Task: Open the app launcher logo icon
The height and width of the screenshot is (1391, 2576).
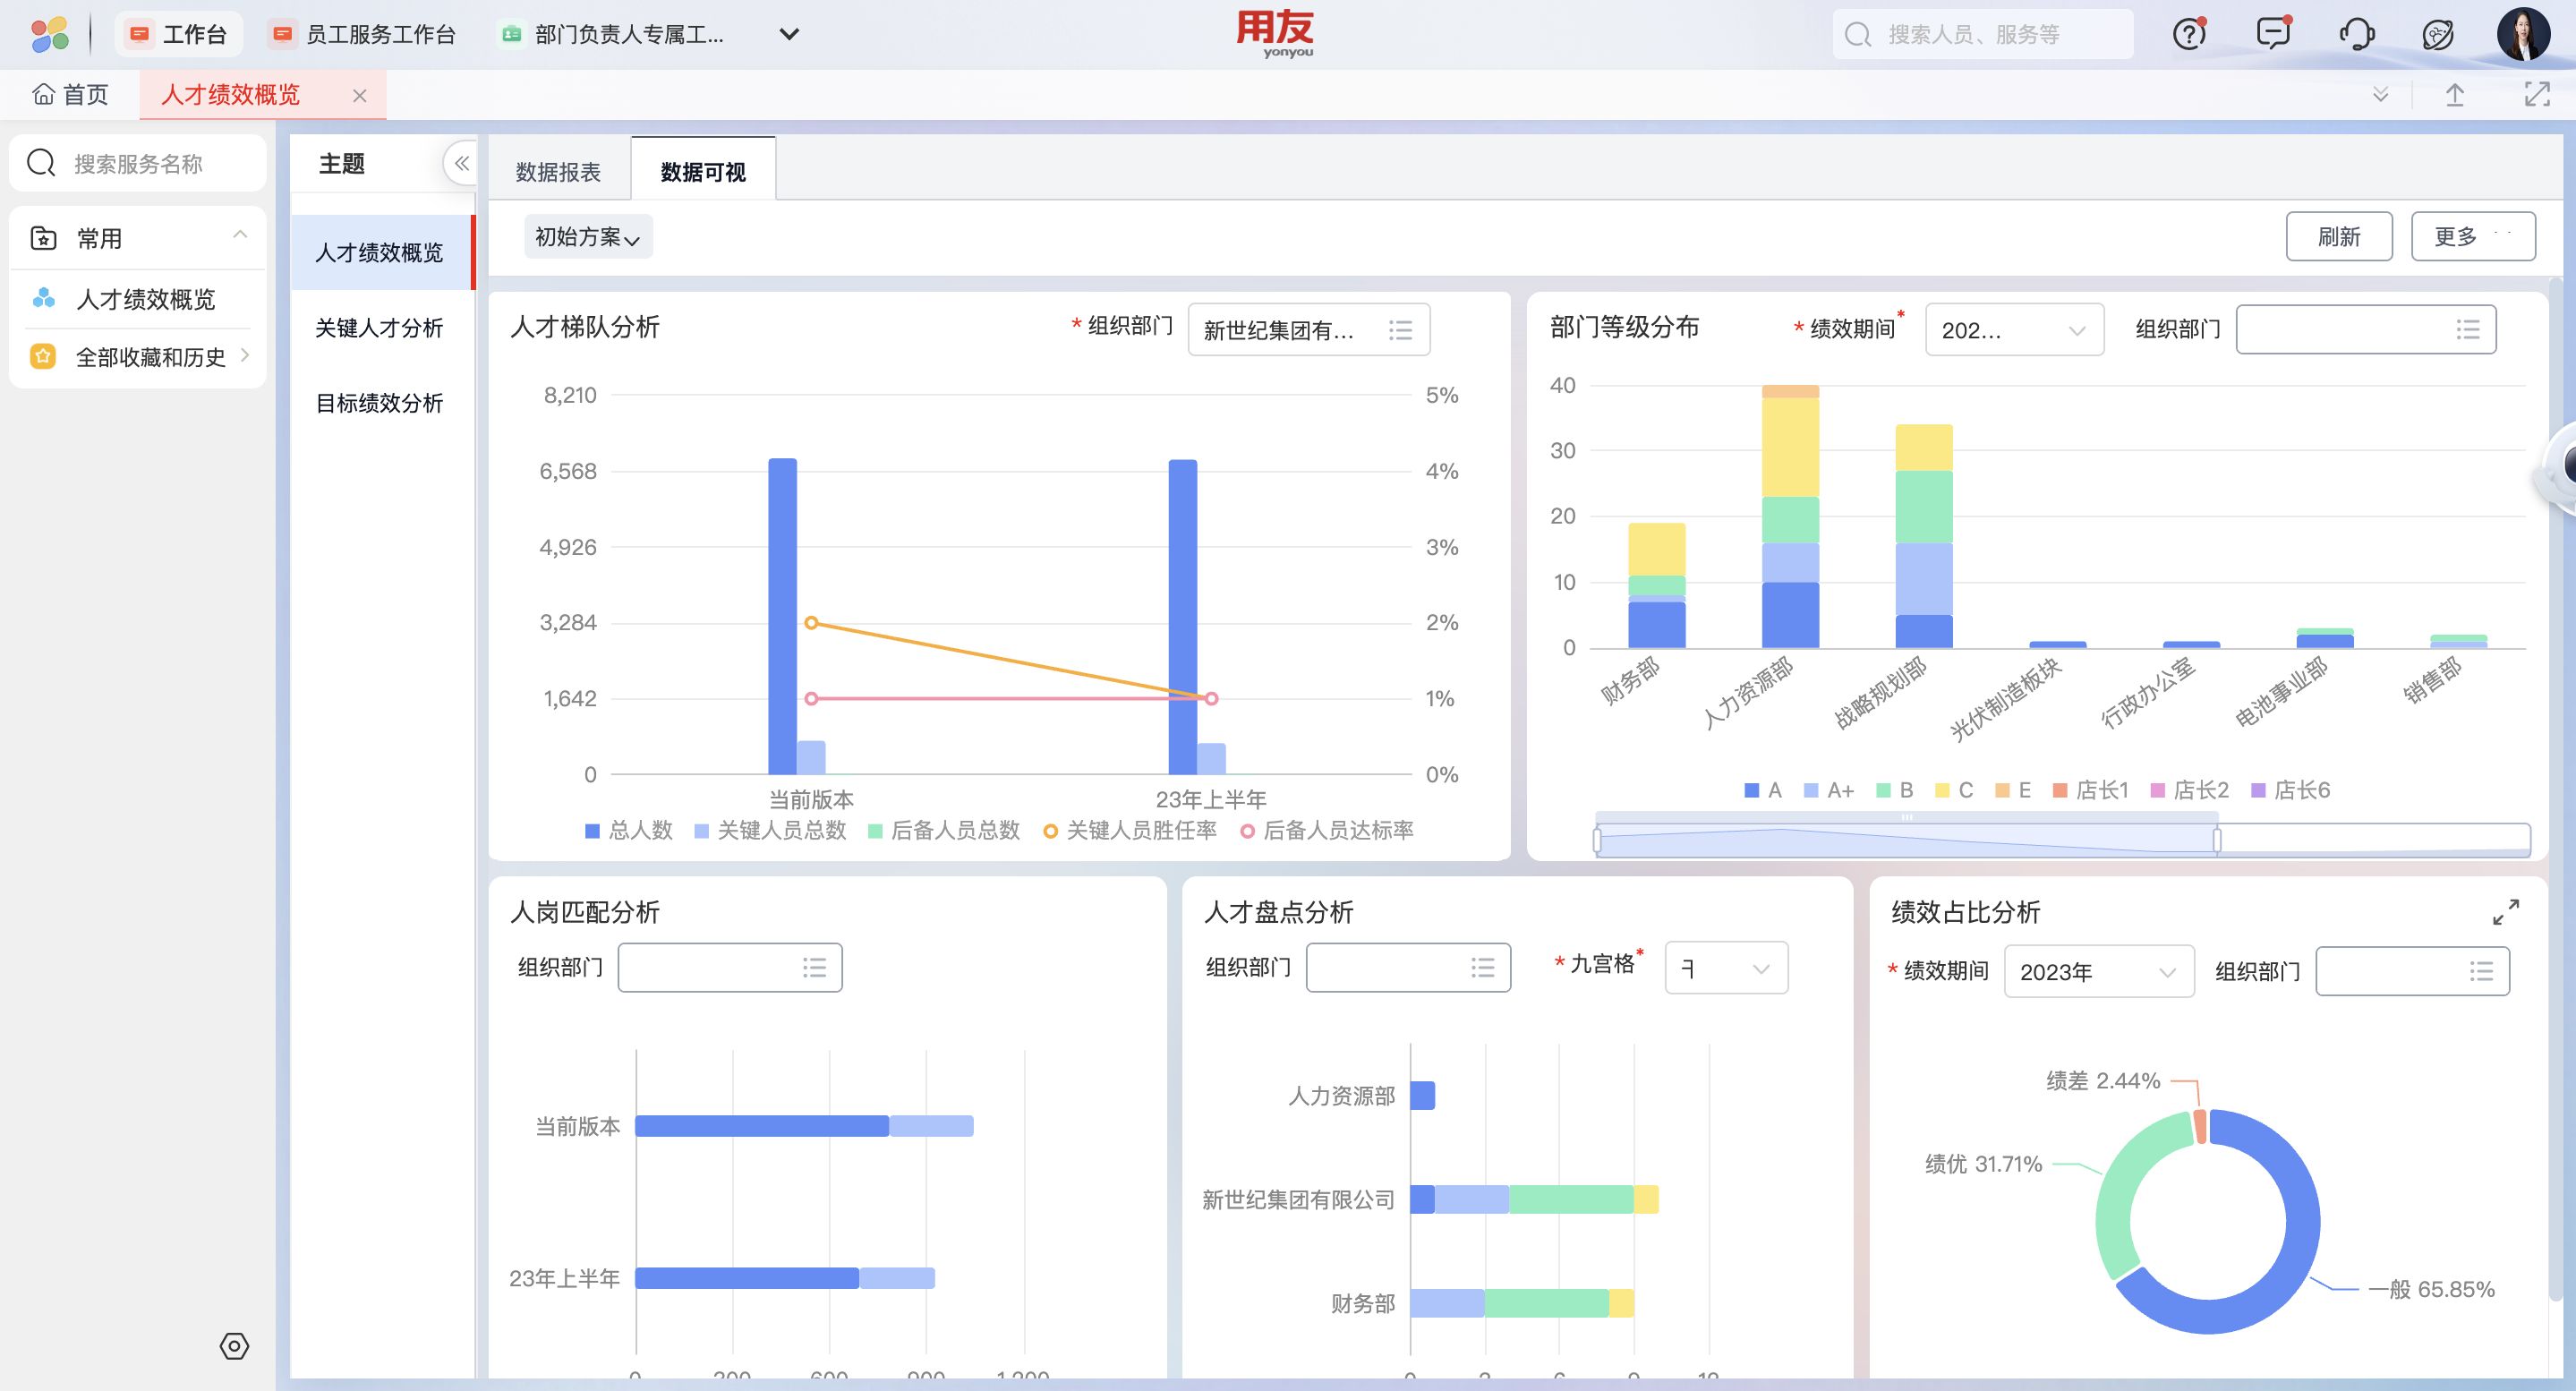Action: pos(50,34)
